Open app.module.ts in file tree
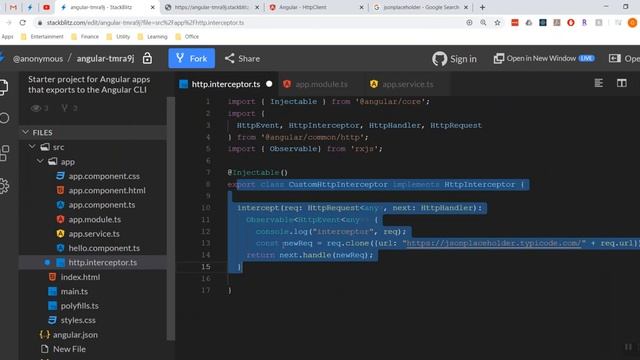 [x=94, y=219]
